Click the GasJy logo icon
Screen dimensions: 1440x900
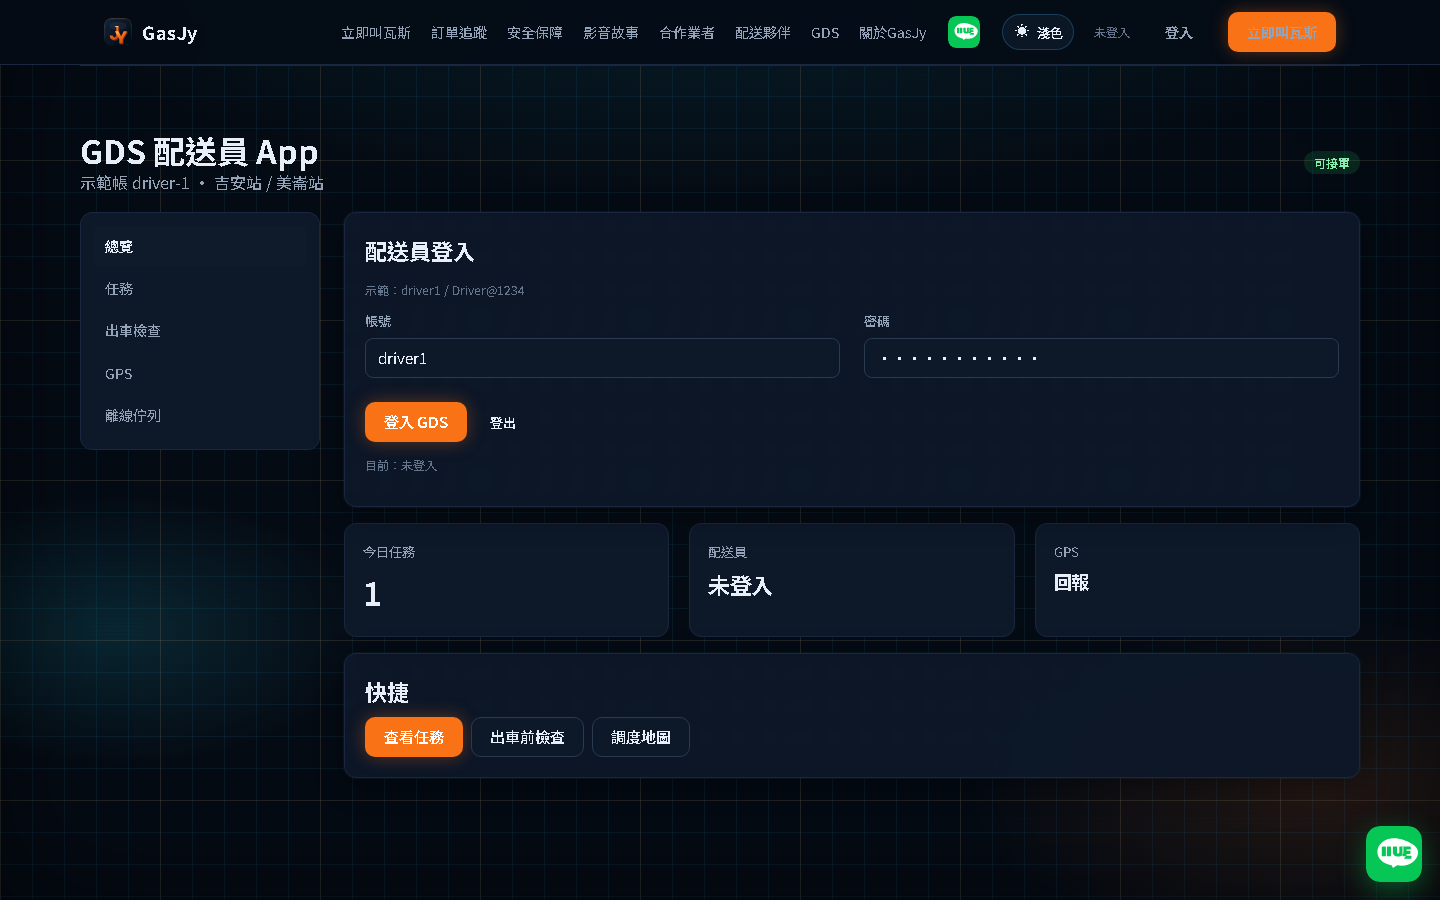pos(118,32)
